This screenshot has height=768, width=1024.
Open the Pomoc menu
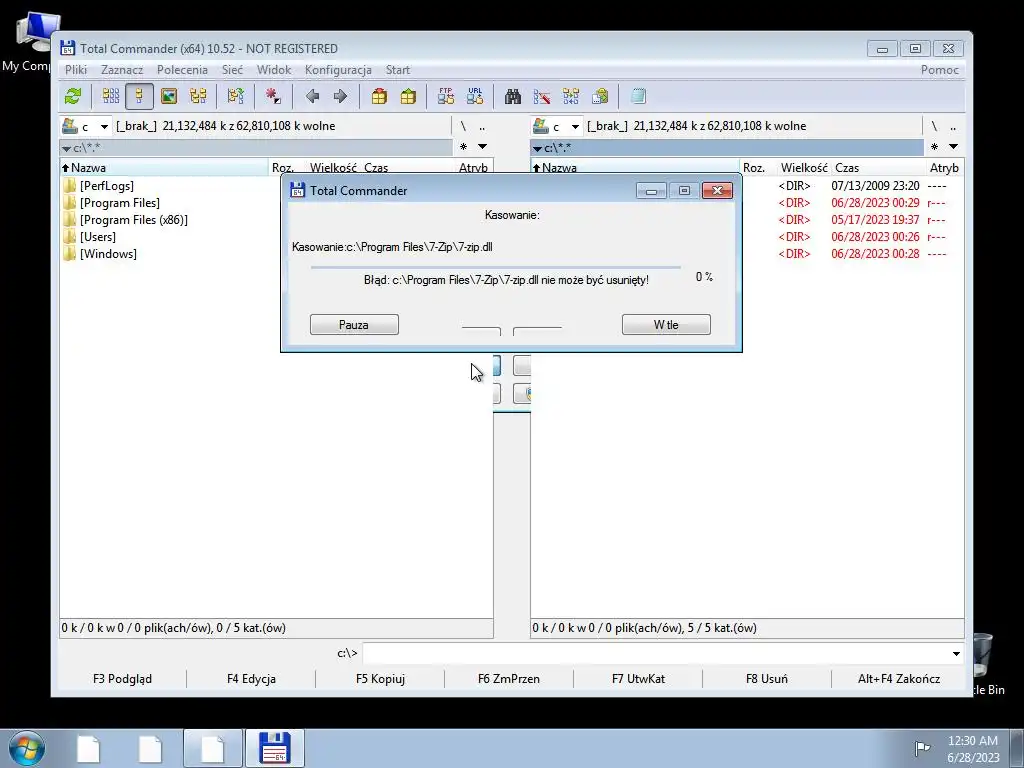coord(940,70)
